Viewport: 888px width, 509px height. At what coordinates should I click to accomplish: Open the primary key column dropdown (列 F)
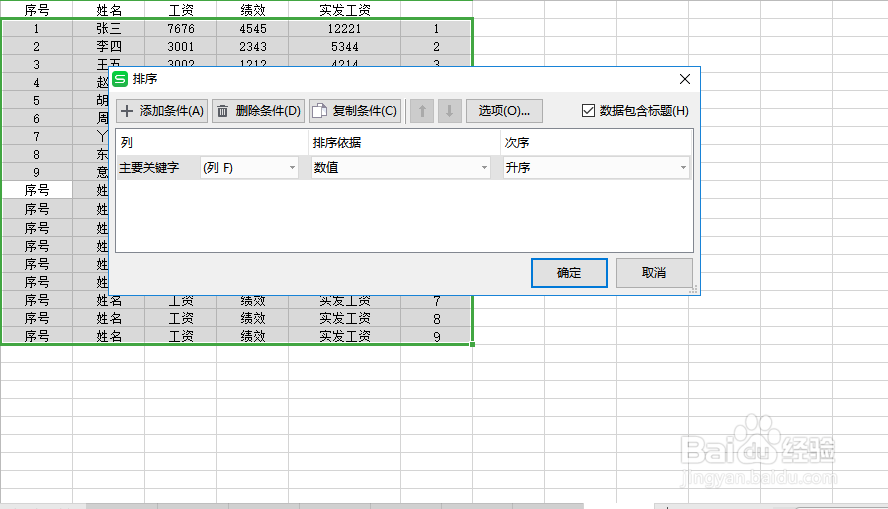(x=249, y=168)
